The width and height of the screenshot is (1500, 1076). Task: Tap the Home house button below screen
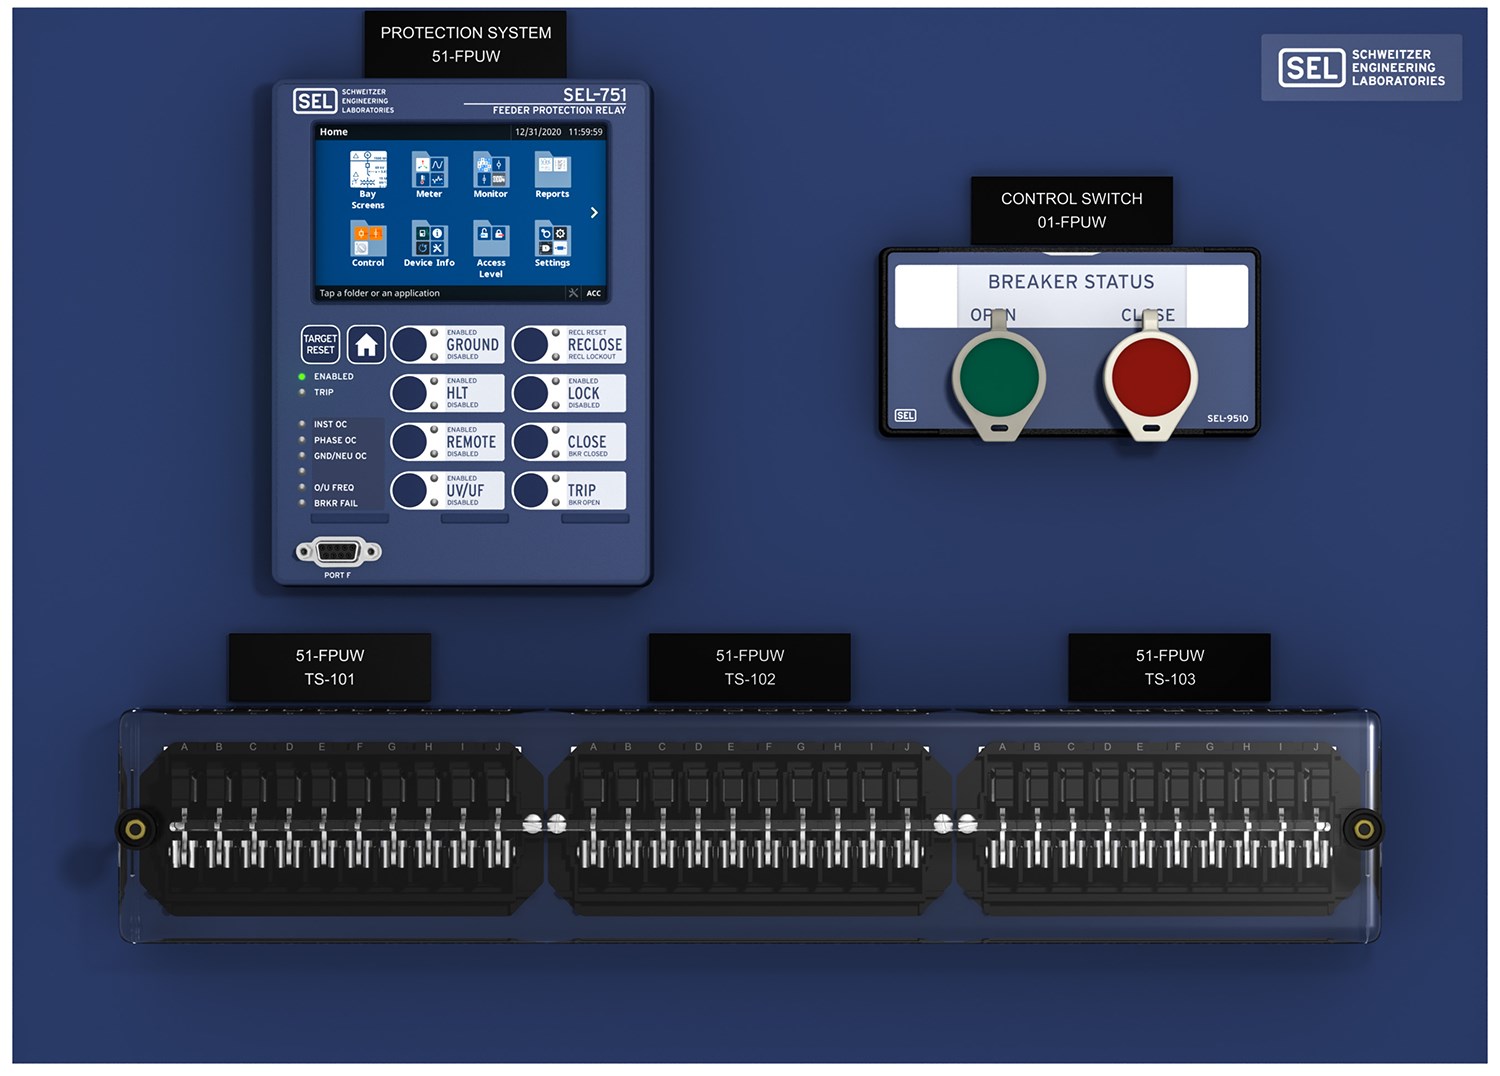366,345
